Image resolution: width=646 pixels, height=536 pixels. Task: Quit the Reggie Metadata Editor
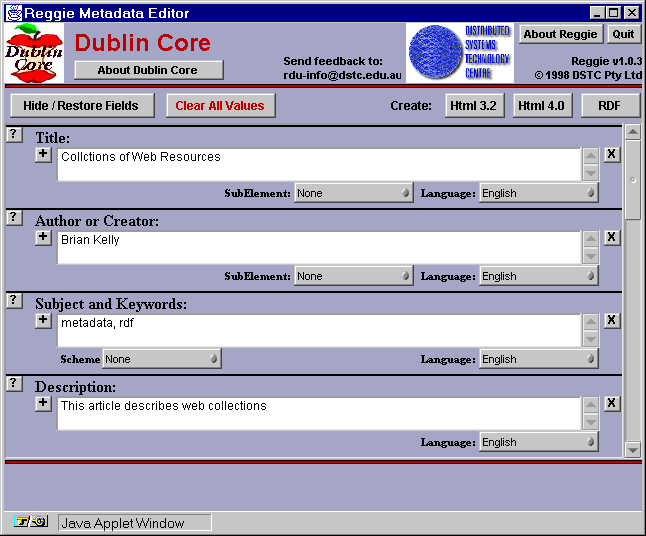[624, 34]
